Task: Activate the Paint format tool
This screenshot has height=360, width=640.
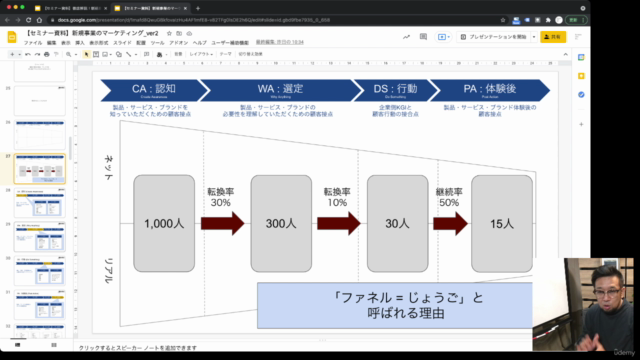Action: coord(56,54)
